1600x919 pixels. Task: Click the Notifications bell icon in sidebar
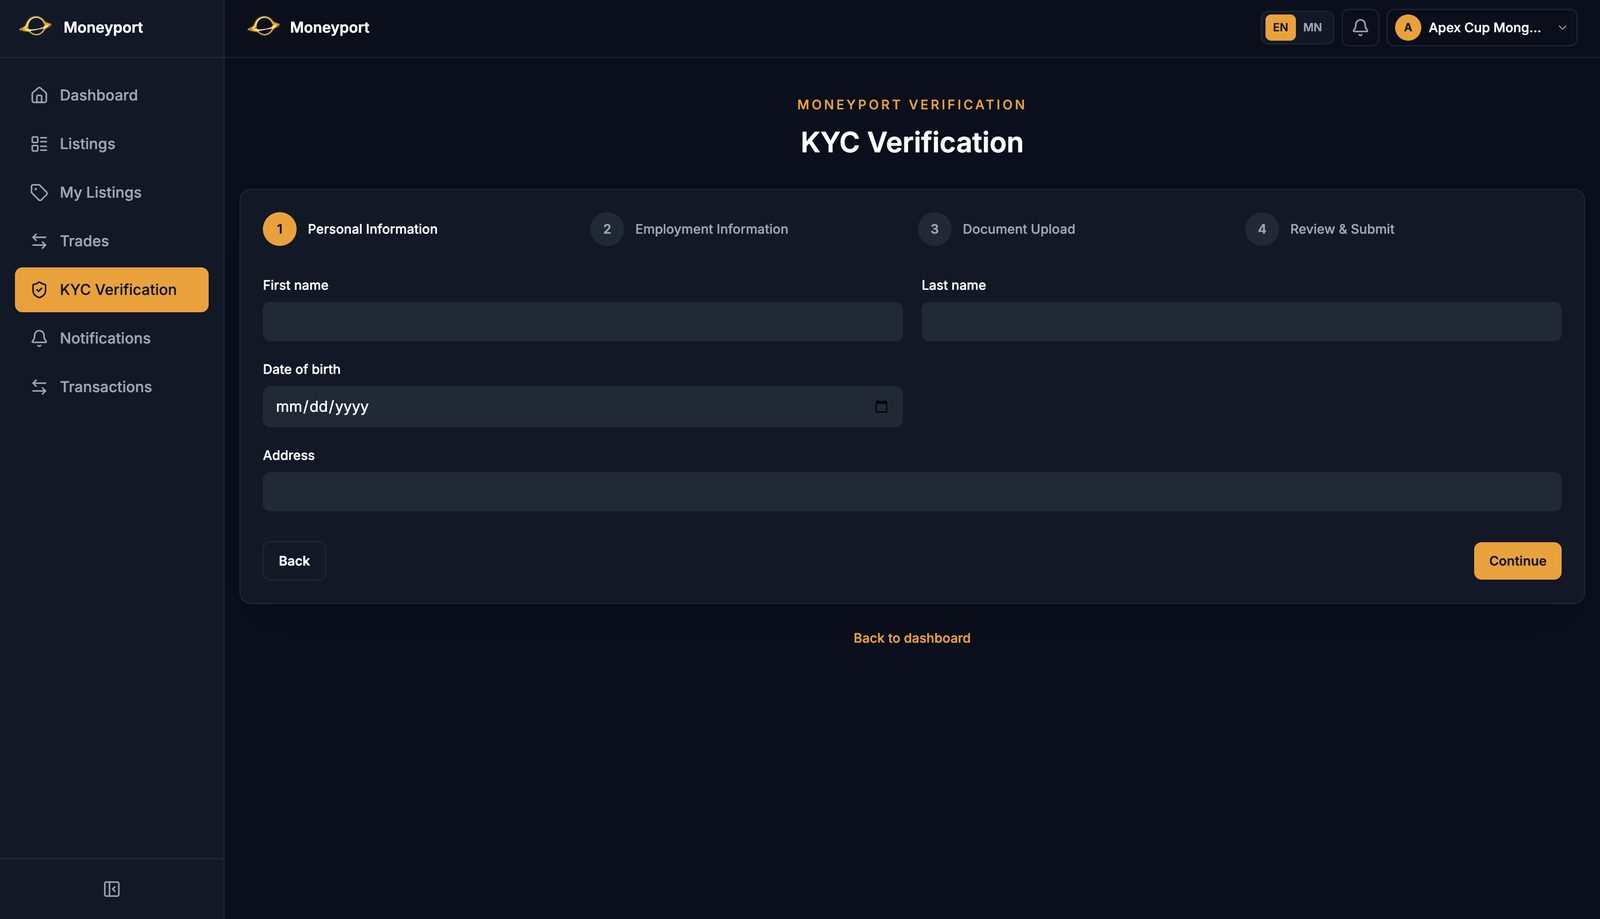(x=39, y=338)
